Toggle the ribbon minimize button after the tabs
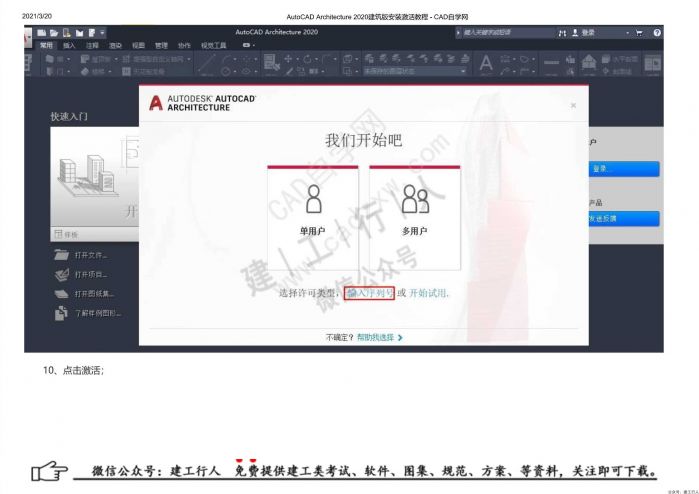This screenshot has height=494, width=699. tap(248, 45)
